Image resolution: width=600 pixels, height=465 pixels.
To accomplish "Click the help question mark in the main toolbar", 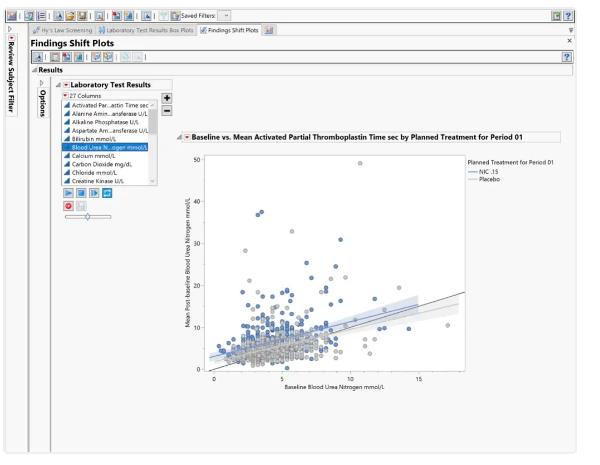I will point(568,16).
